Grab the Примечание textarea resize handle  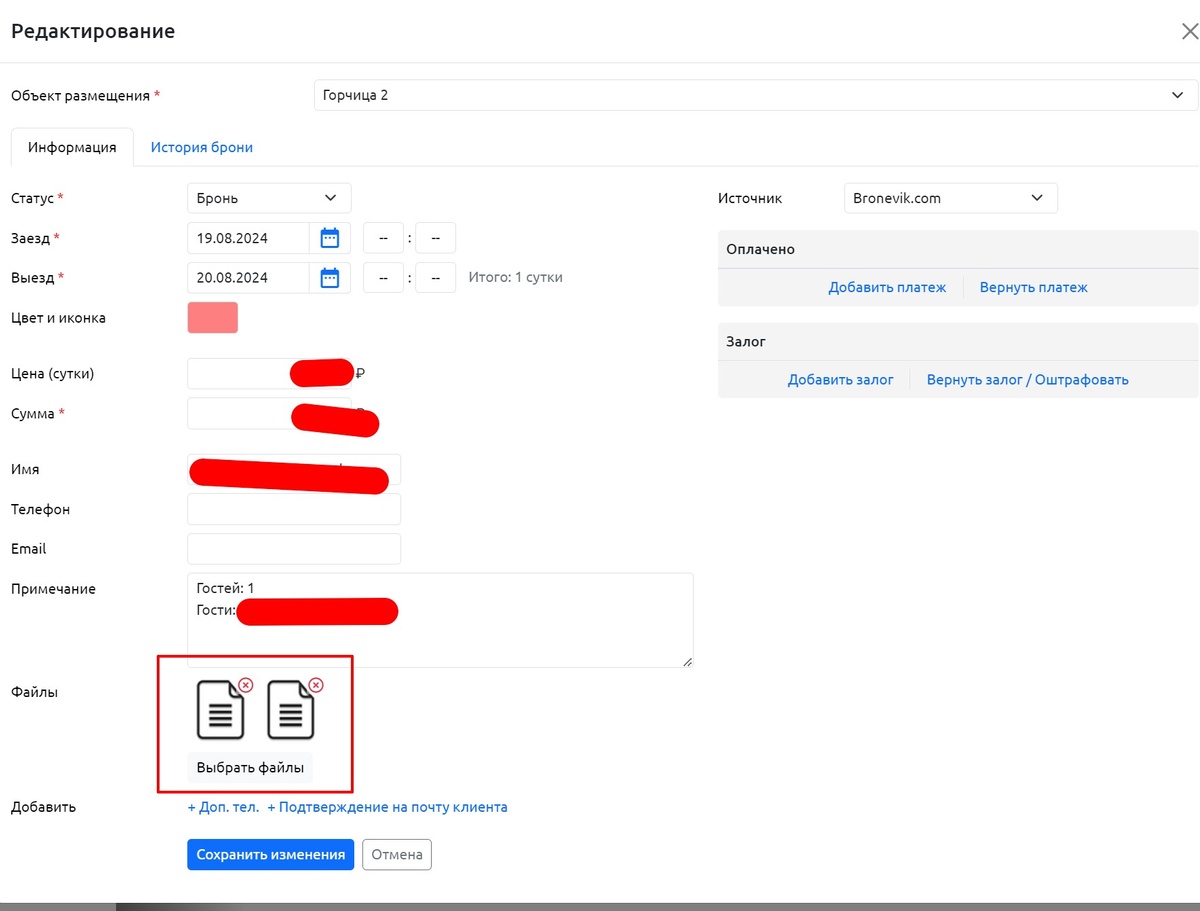pyautogui.click(x=687, y=661)
